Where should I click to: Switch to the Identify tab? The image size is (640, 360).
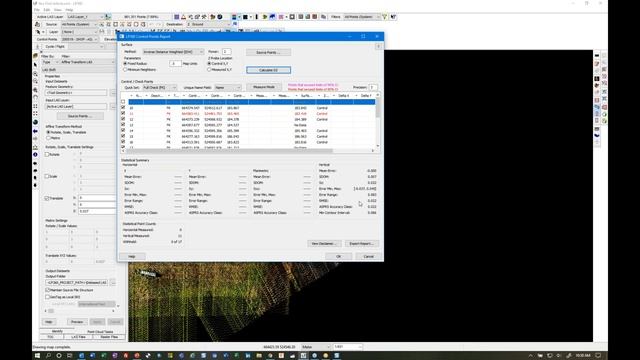click(x=57, y=331)
